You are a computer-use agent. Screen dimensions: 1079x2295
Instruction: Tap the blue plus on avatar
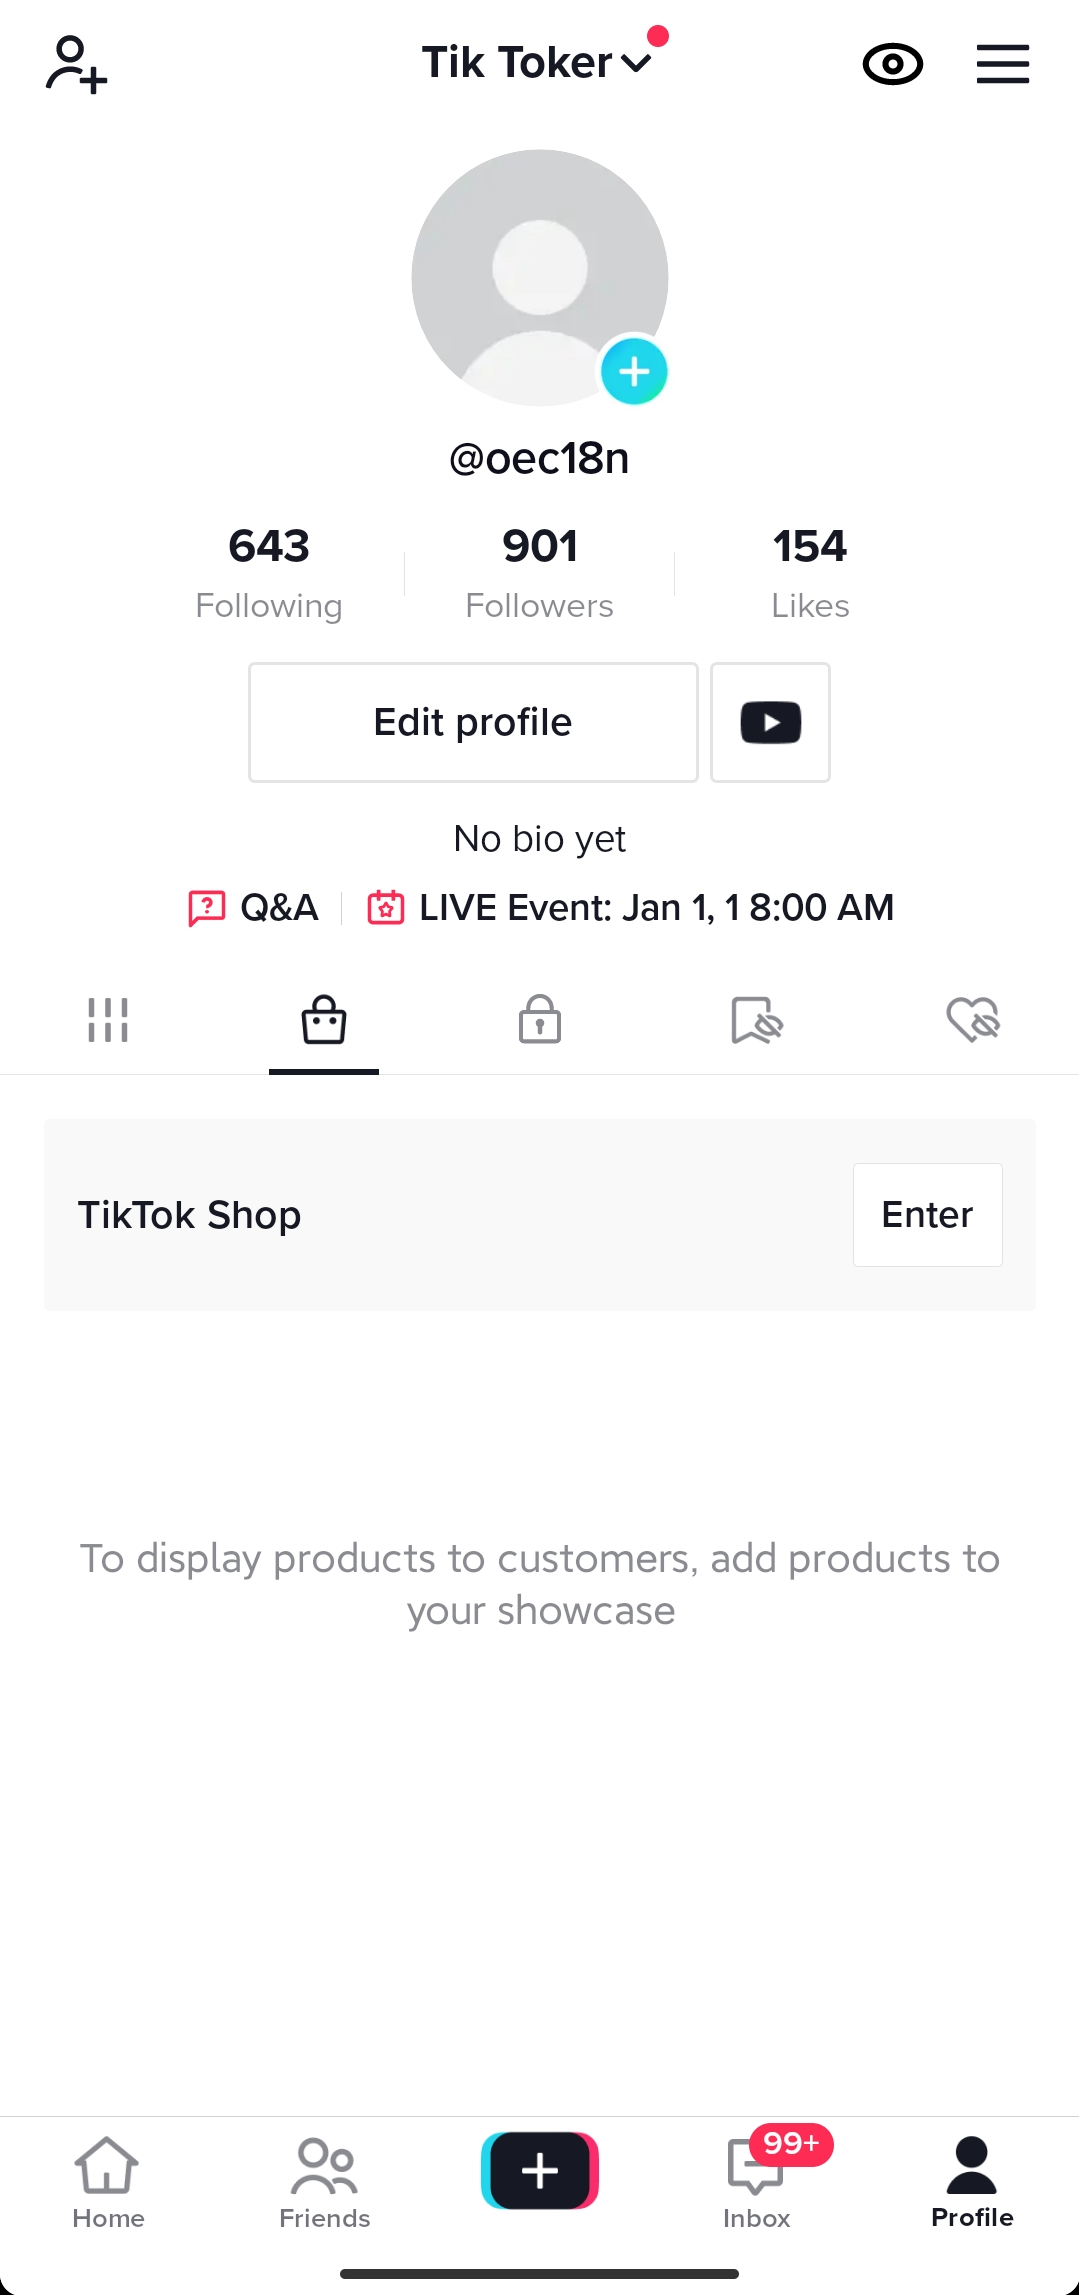click(633, 372)
